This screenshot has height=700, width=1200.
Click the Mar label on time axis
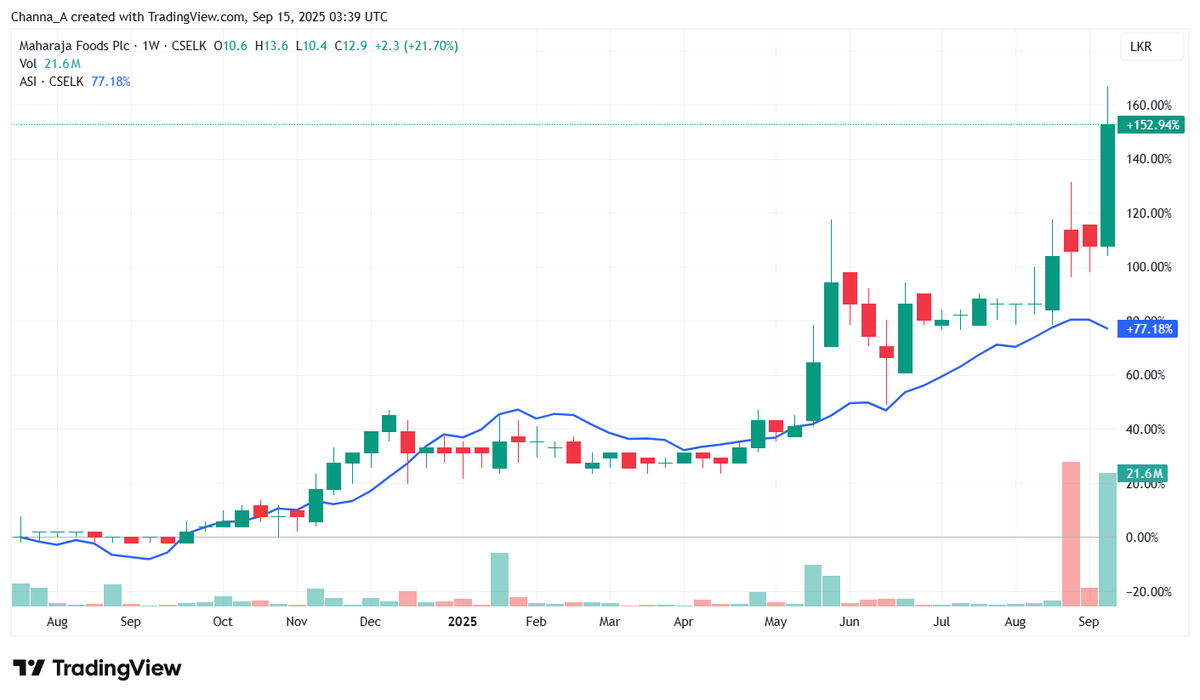(x=609, y=621)
